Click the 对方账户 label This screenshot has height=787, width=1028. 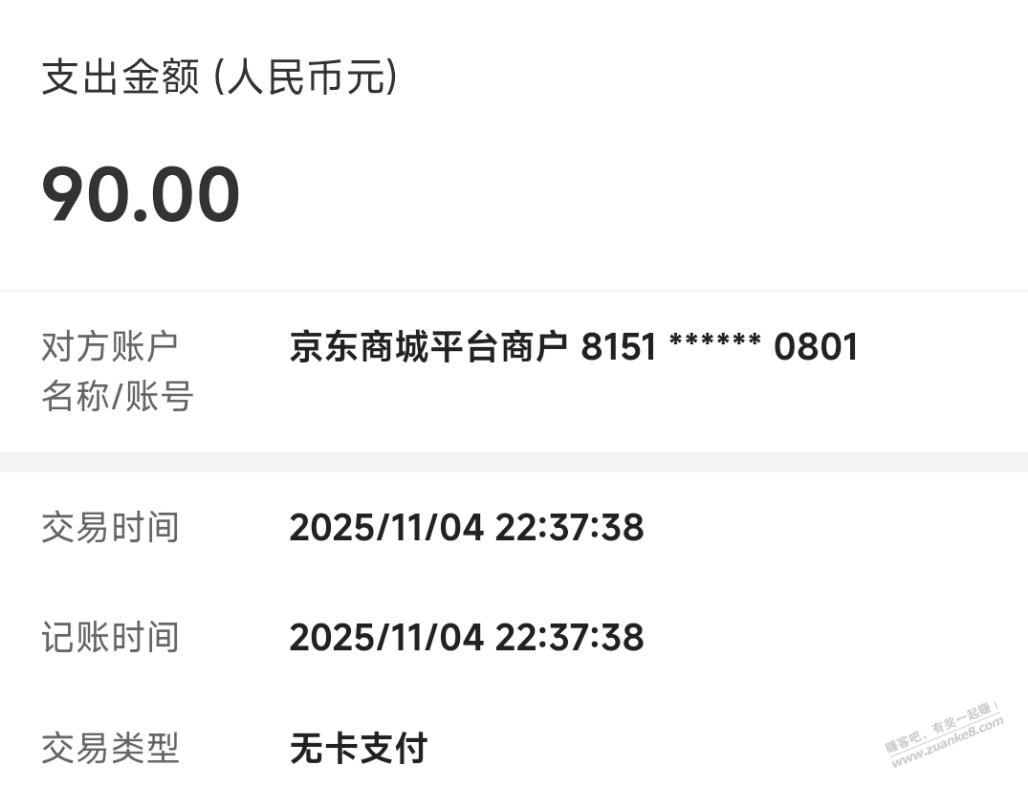[110, 347]
